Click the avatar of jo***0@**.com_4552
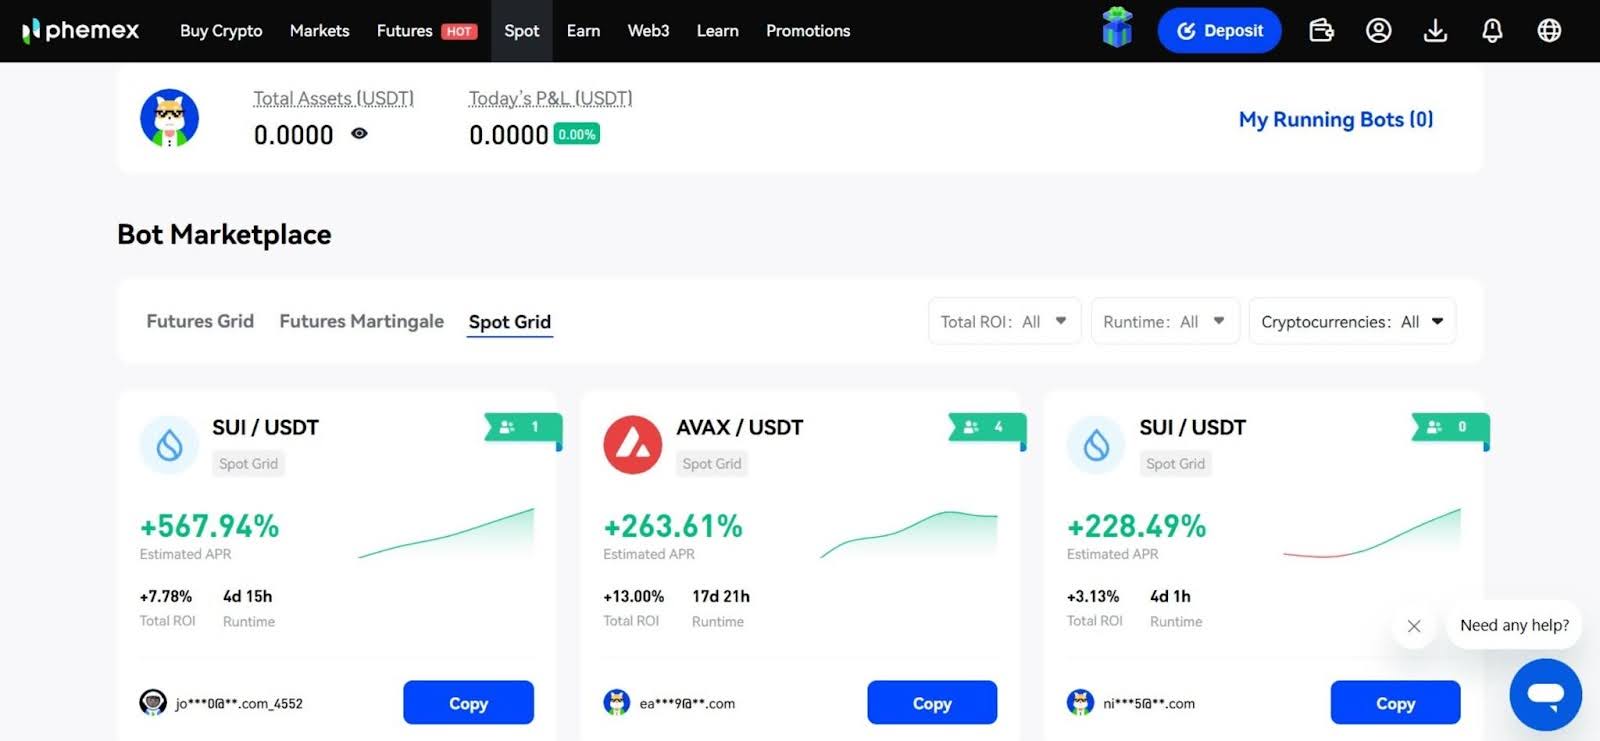The image size is (1600, 741). (153, 703)
